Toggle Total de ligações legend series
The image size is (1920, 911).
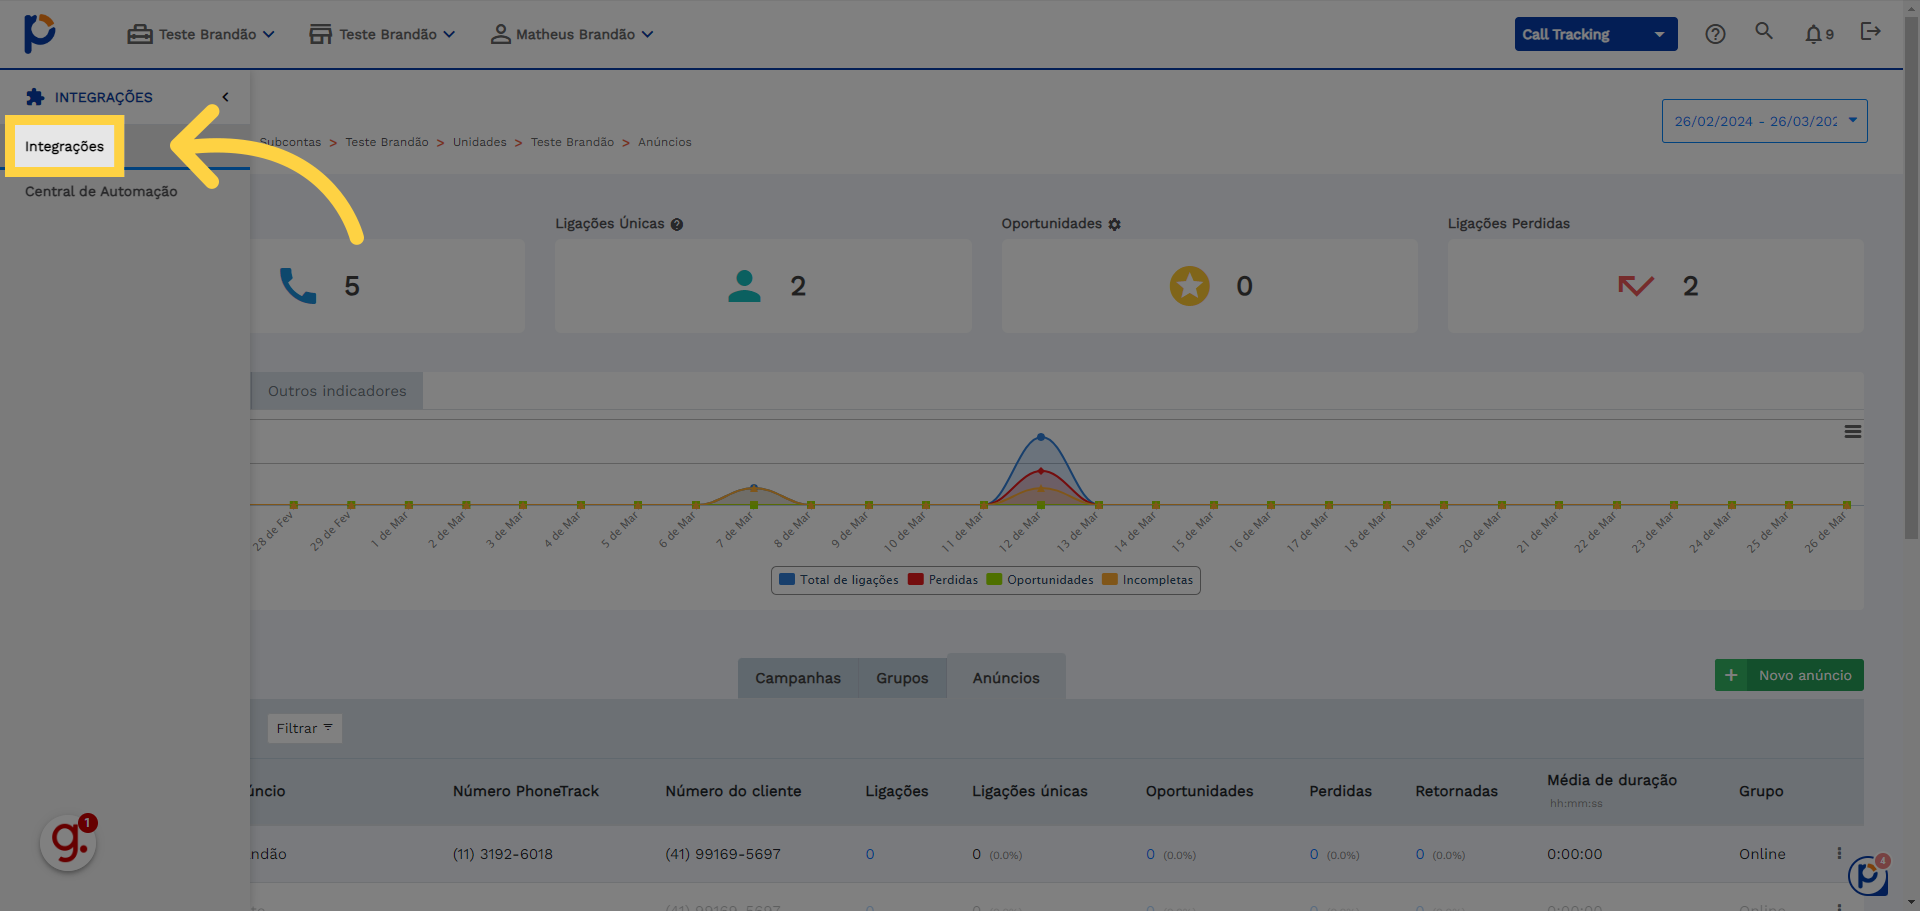838,580
